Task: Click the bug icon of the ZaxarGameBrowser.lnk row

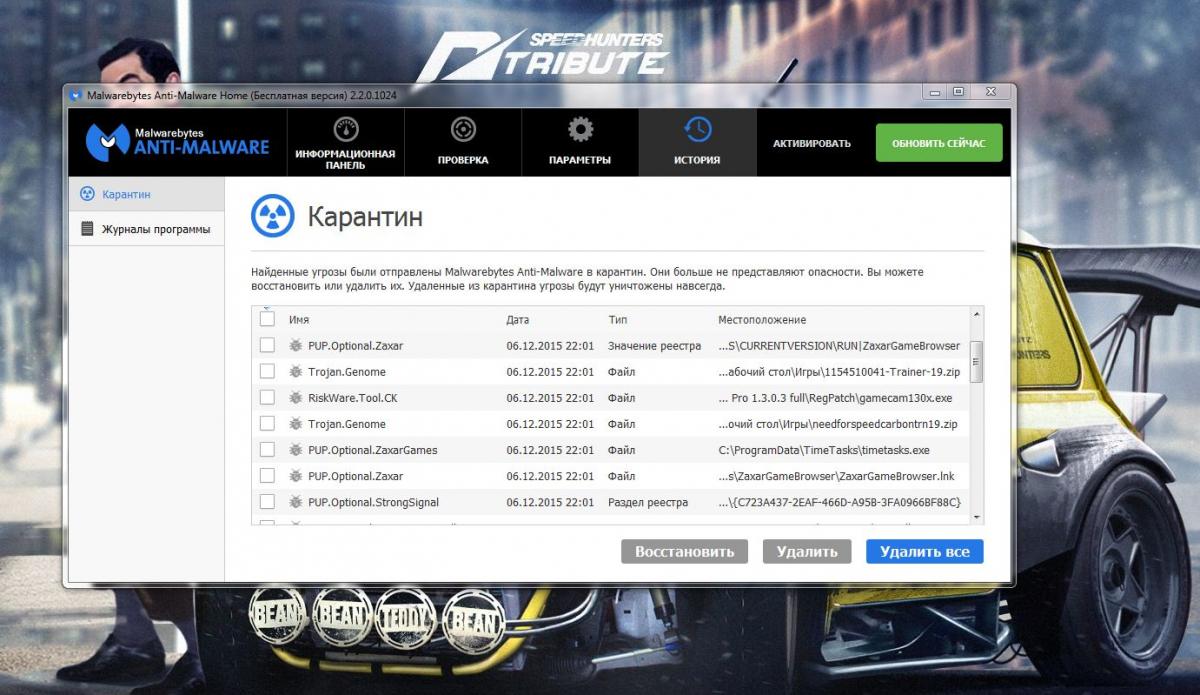Action: pos(295,476)
